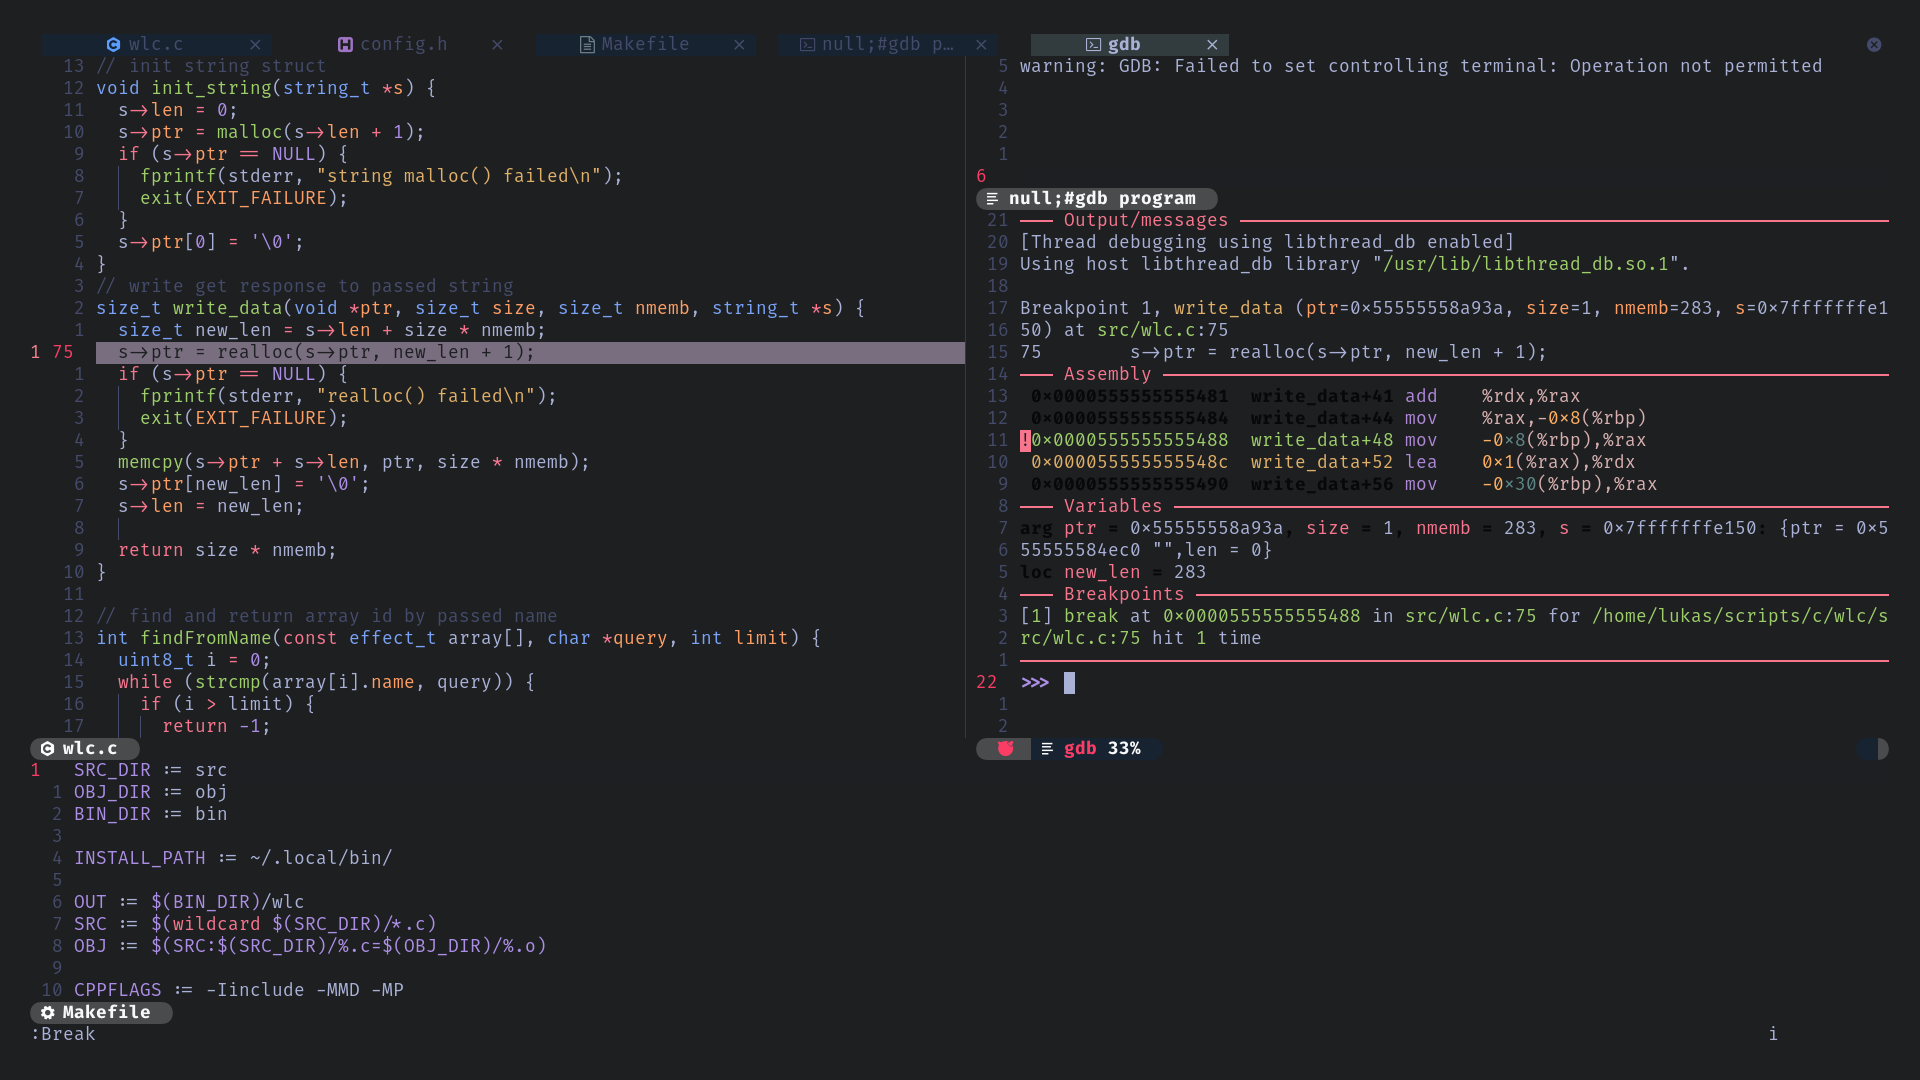Close the Makefile tab
The width and height of the screenshot is (1920, 1080).
pyautogui.click(x=739, y=45)
